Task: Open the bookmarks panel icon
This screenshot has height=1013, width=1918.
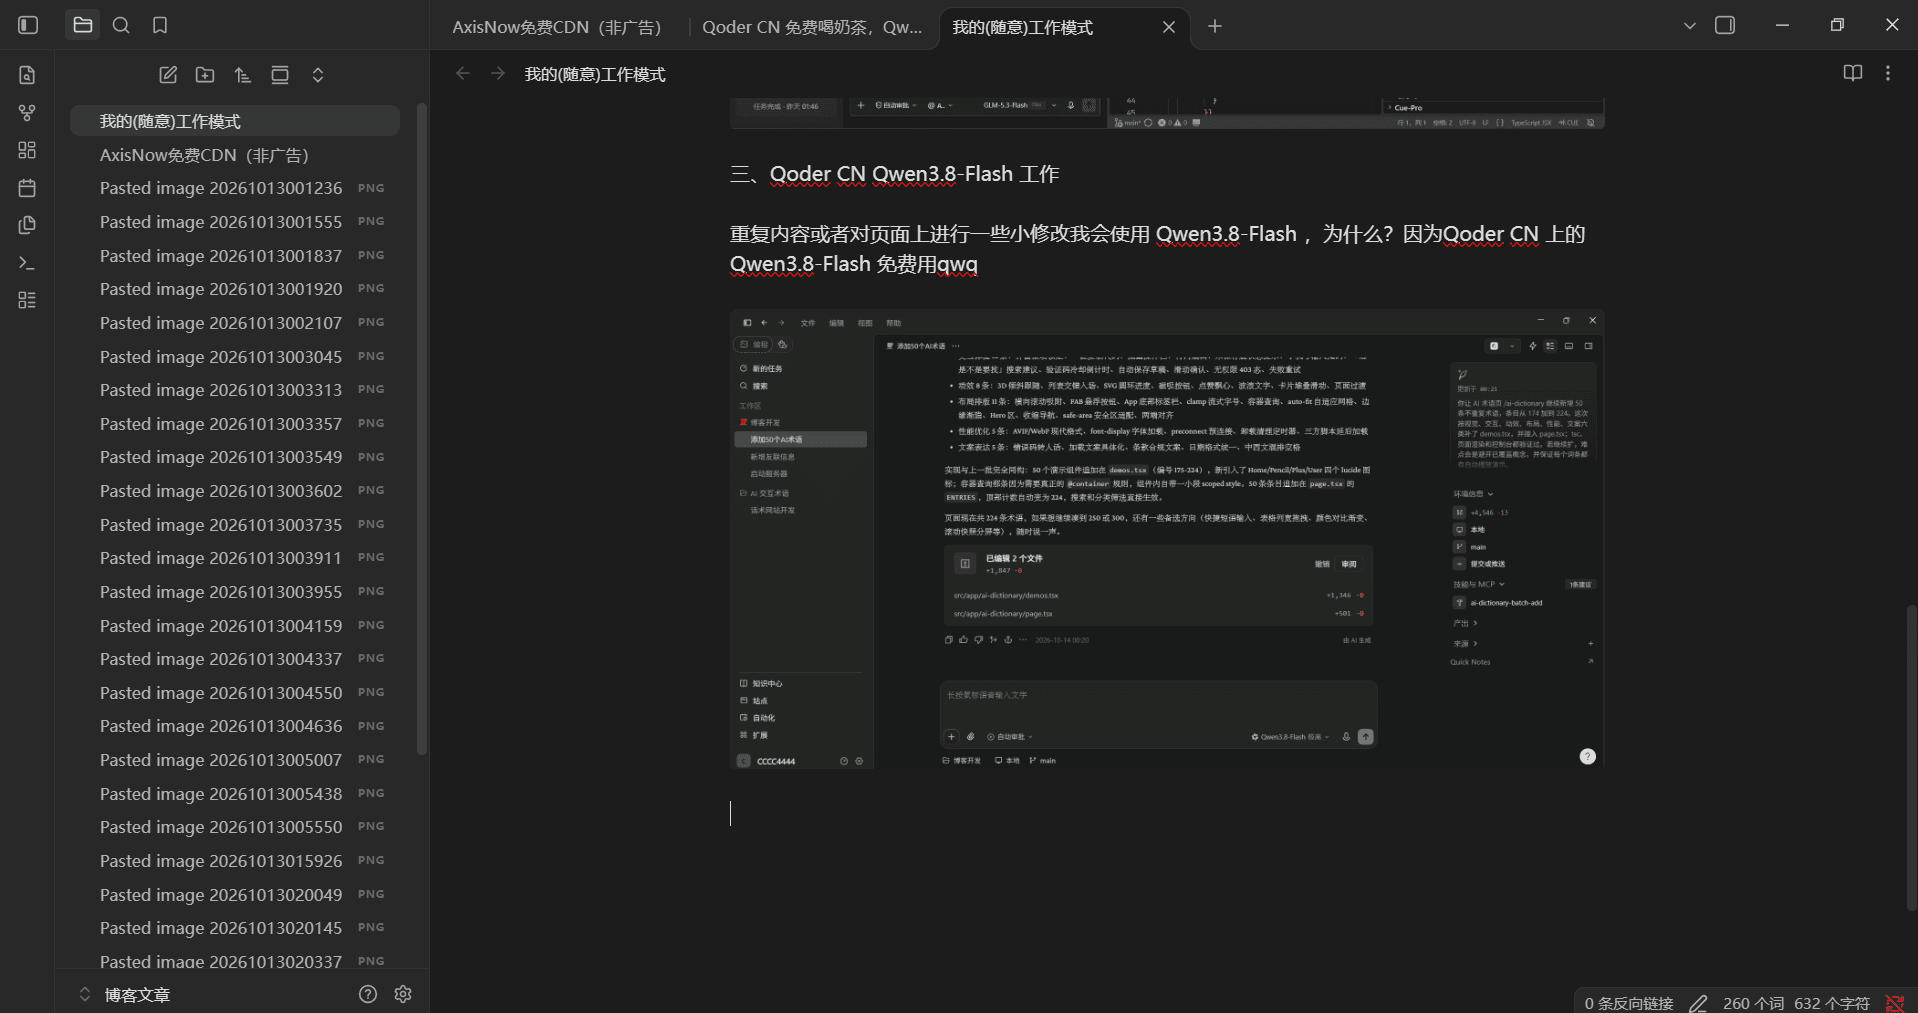Action: click(160, 25)
